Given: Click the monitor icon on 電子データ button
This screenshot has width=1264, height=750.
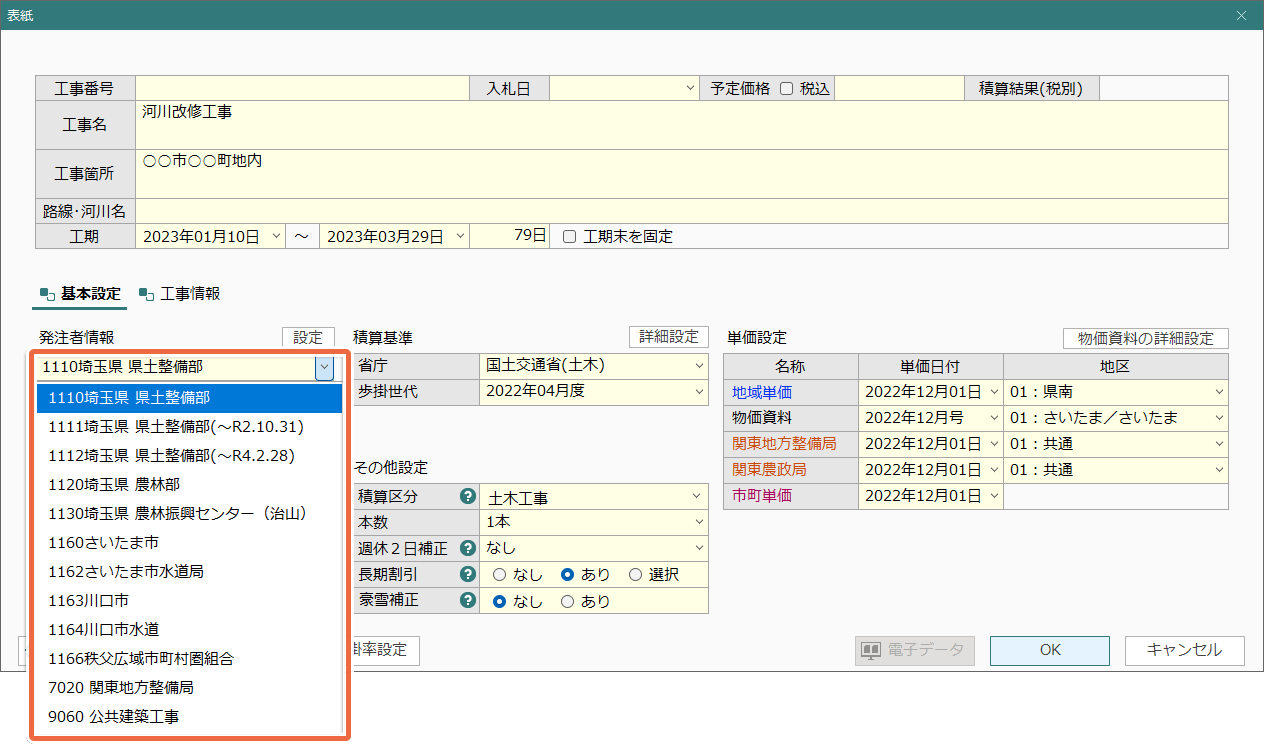Looking at the screenshot, I should pyautogui.click(x=871, y=650).
